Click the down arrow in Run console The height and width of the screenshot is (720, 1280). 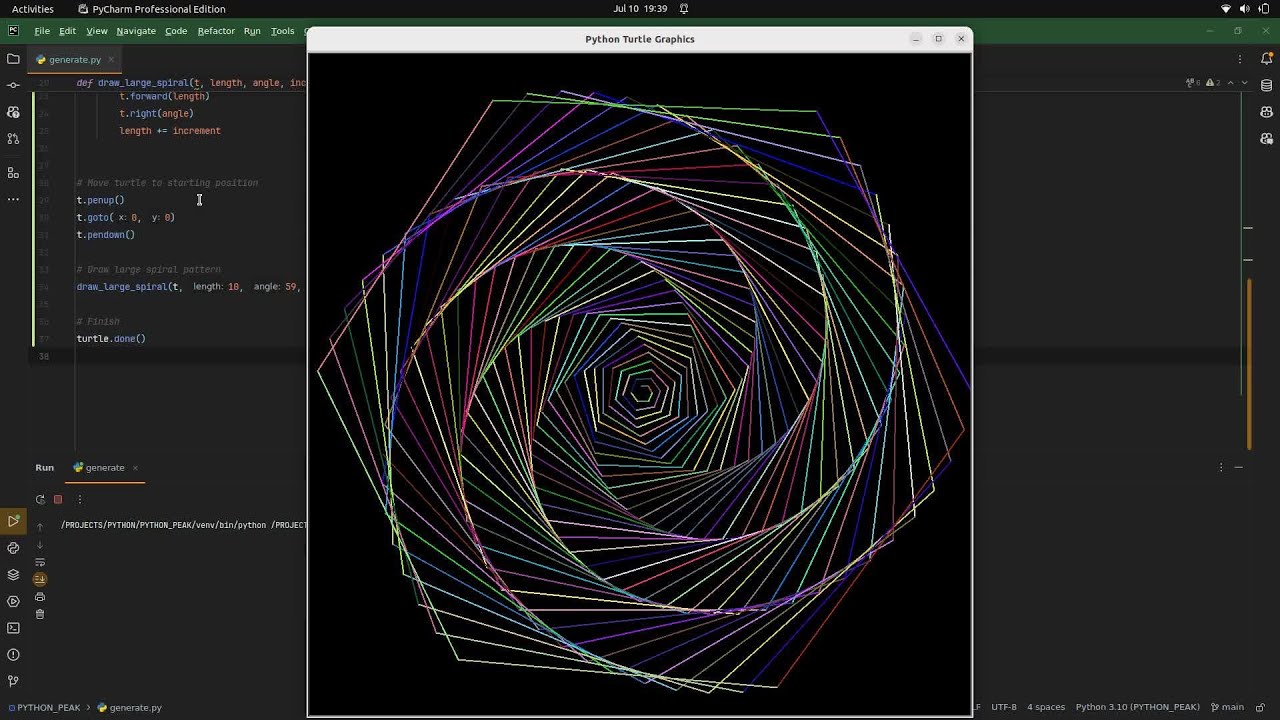point(40,545)
